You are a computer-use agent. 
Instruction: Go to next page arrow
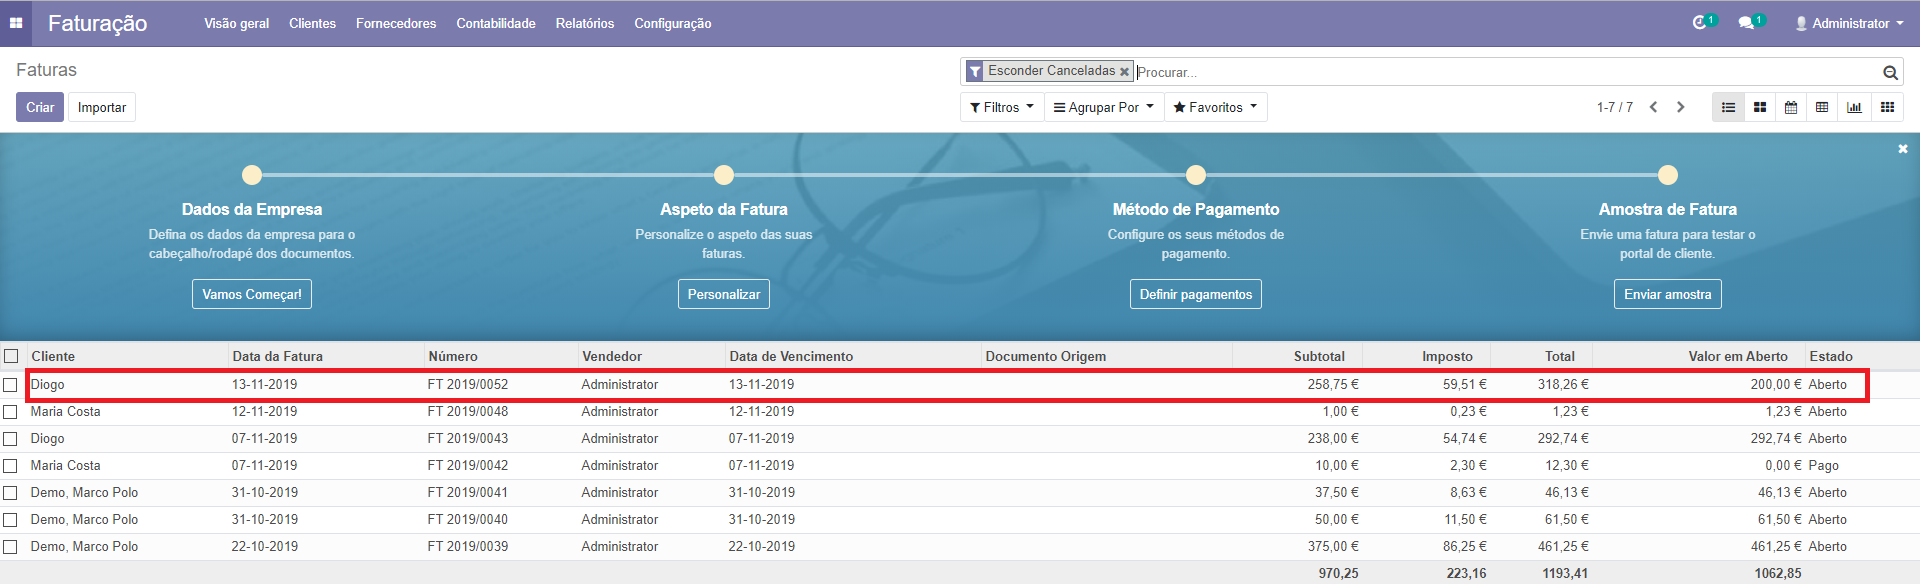point(1681,107)
